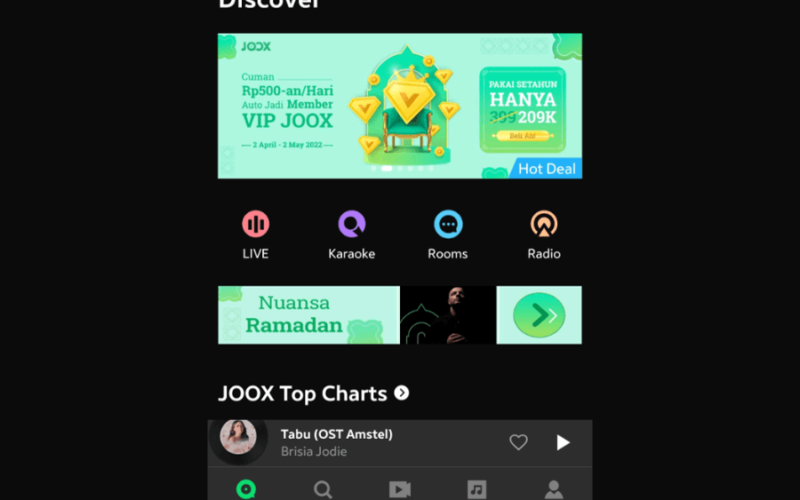Open the LIVE section icon

[x=256, y=224]
